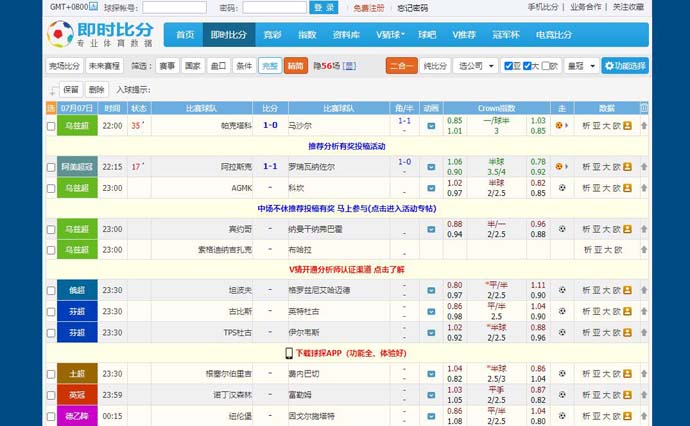Image resolution: width=690 pixels, height=426 pixels.
Task: Select the 纯比分 button
Action: click(x=435, y=66)
